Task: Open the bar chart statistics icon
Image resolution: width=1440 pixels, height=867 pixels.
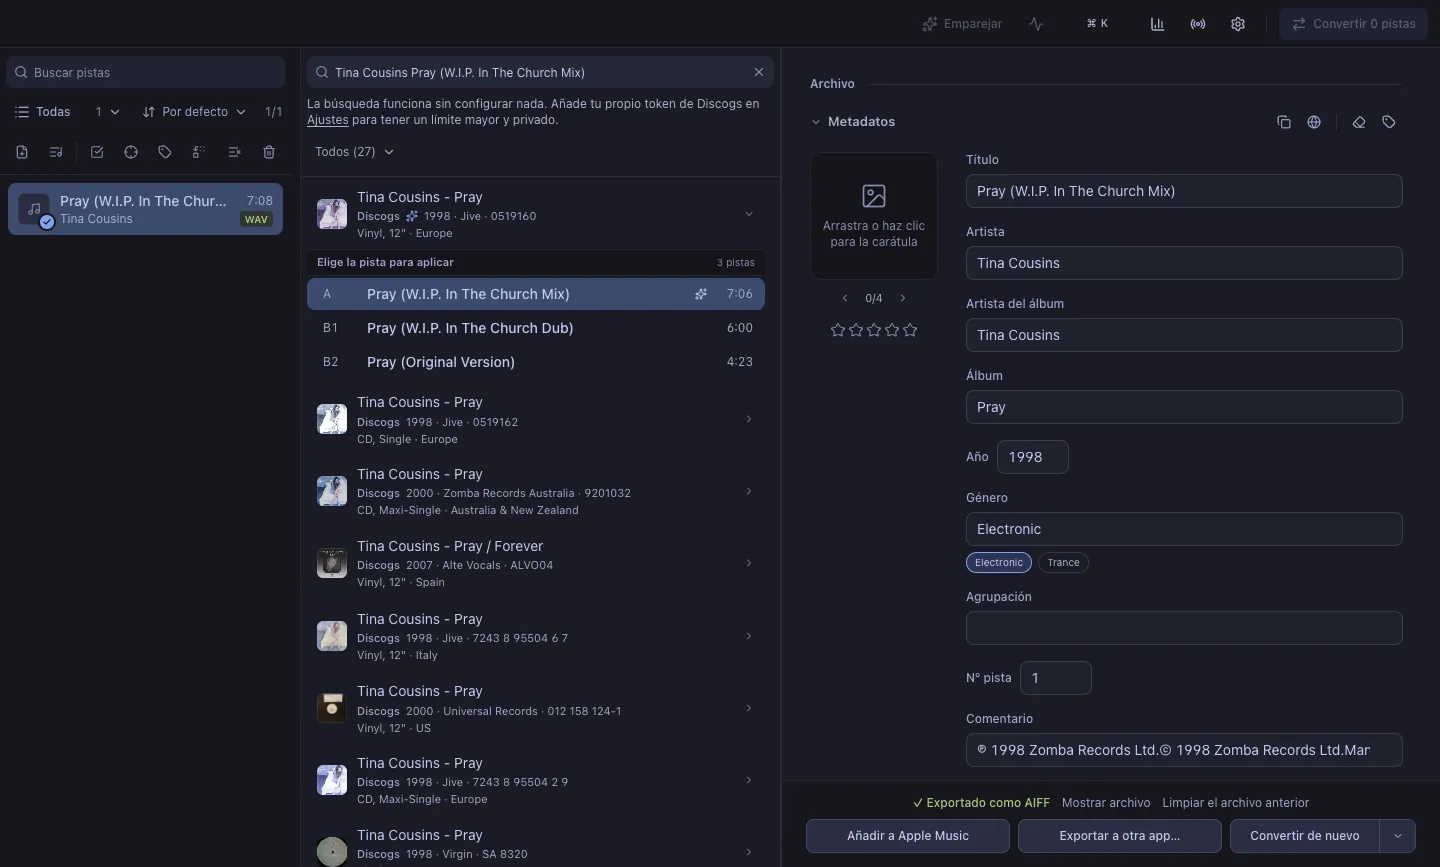Action: 1157,24
